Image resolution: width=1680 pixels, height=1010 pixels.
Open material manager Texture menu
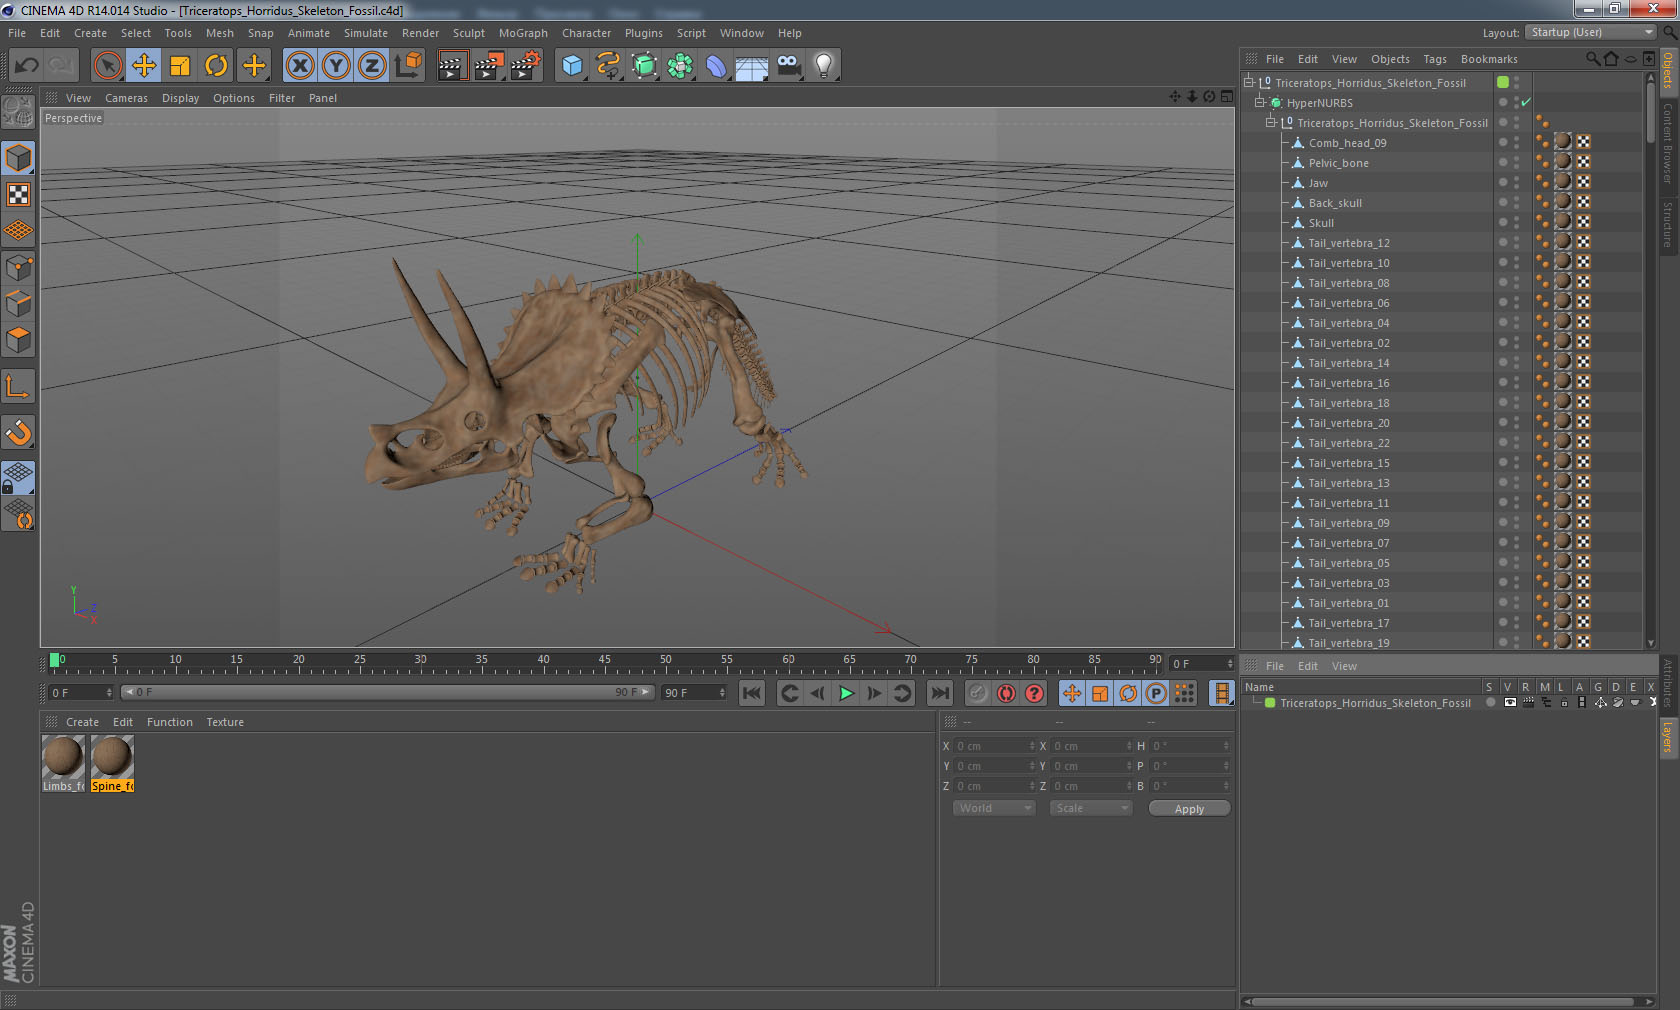click(225, 722)
